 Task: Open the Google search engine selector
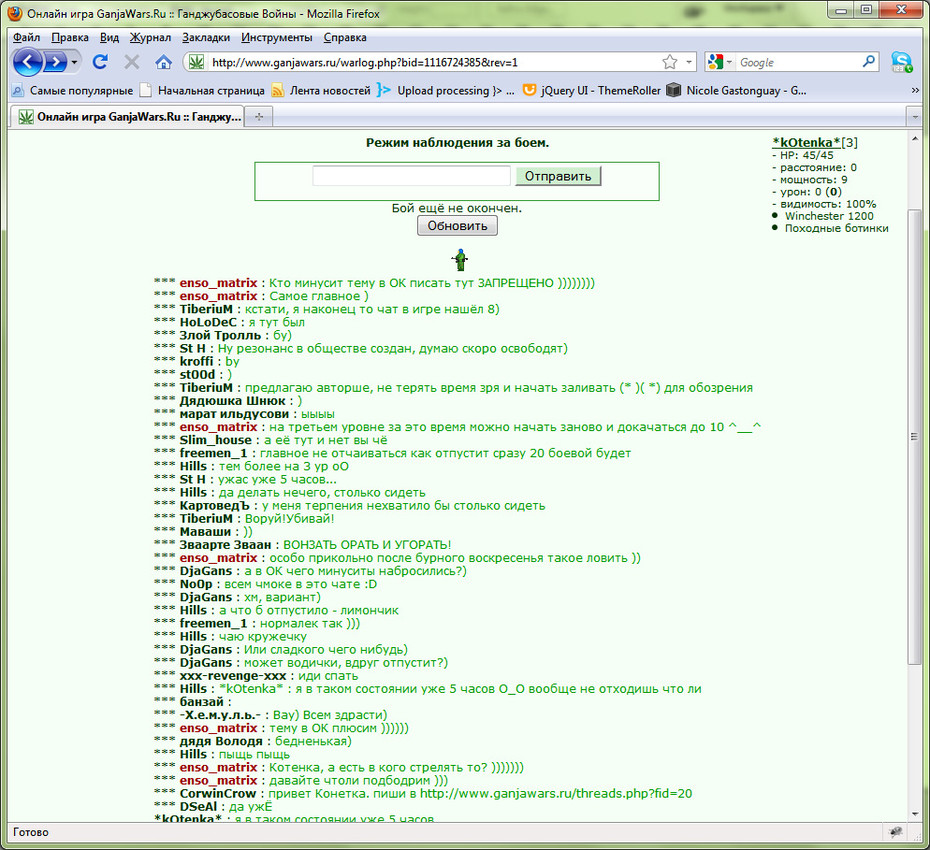click(x=720, y=62)
